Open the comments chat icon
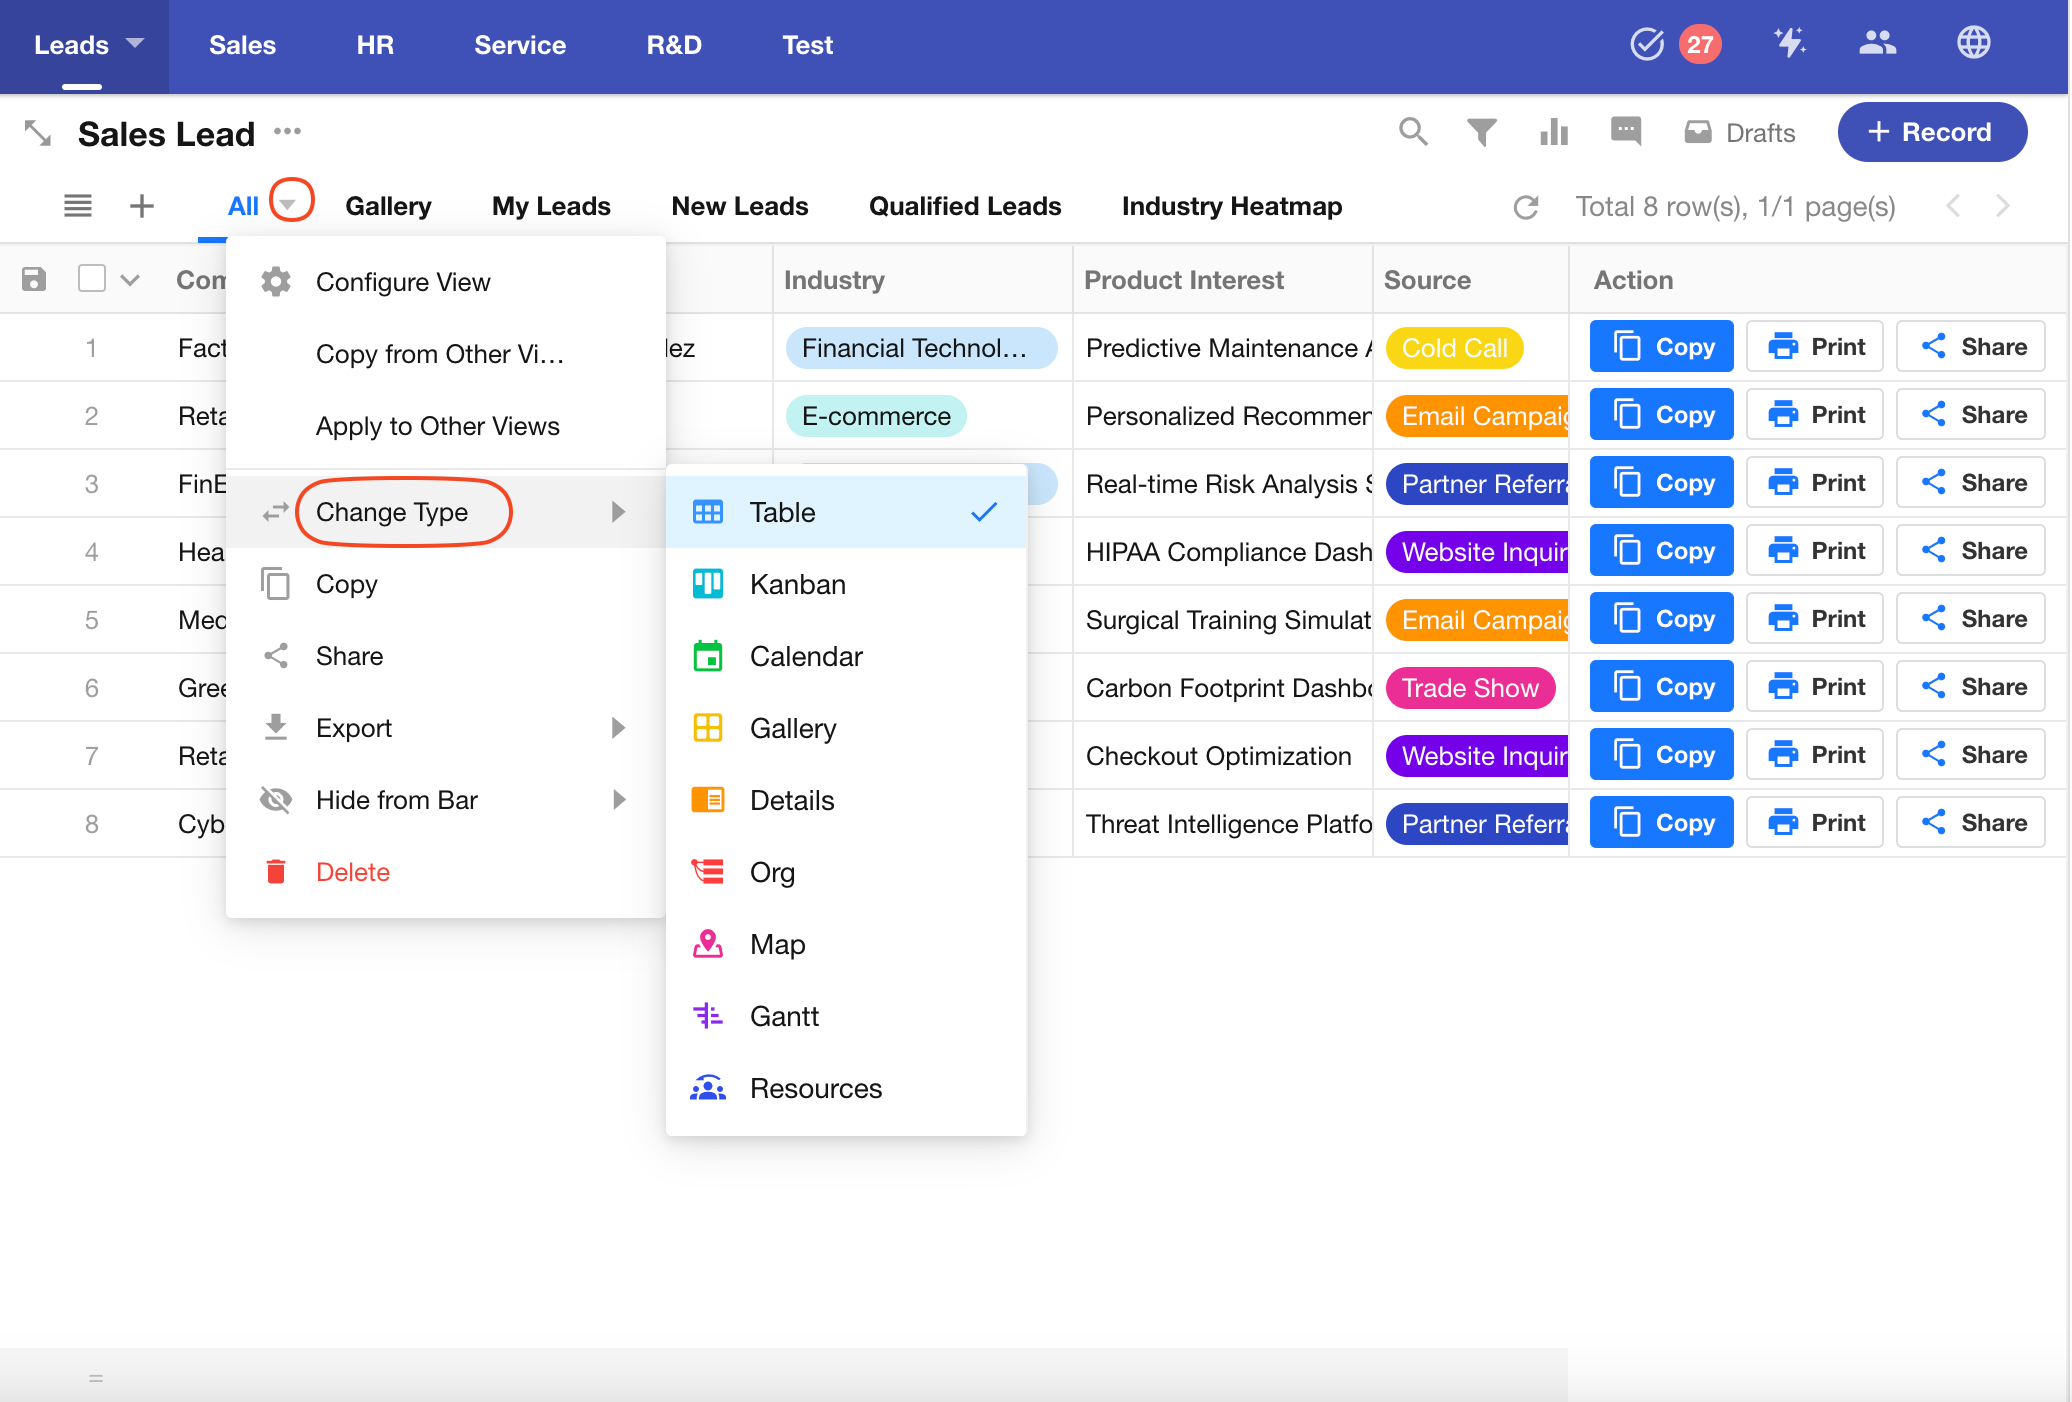This screenshot has width=2072, height=1402. [1626, 131]
